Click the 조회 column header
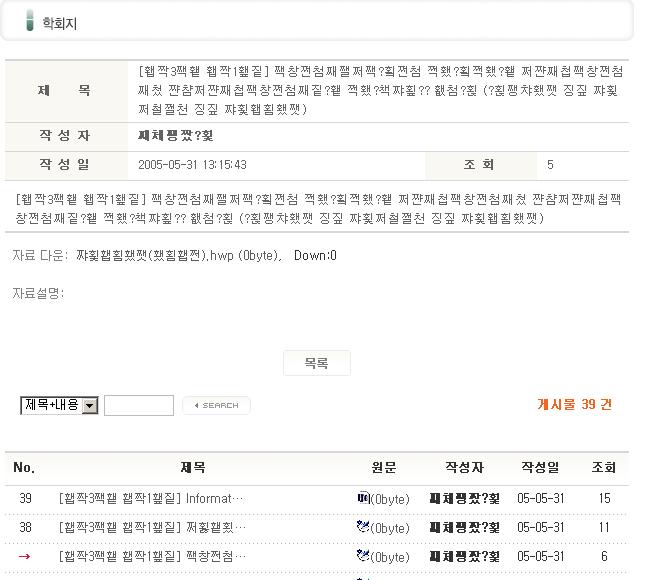The image size is (655, 580). [604, 467]
